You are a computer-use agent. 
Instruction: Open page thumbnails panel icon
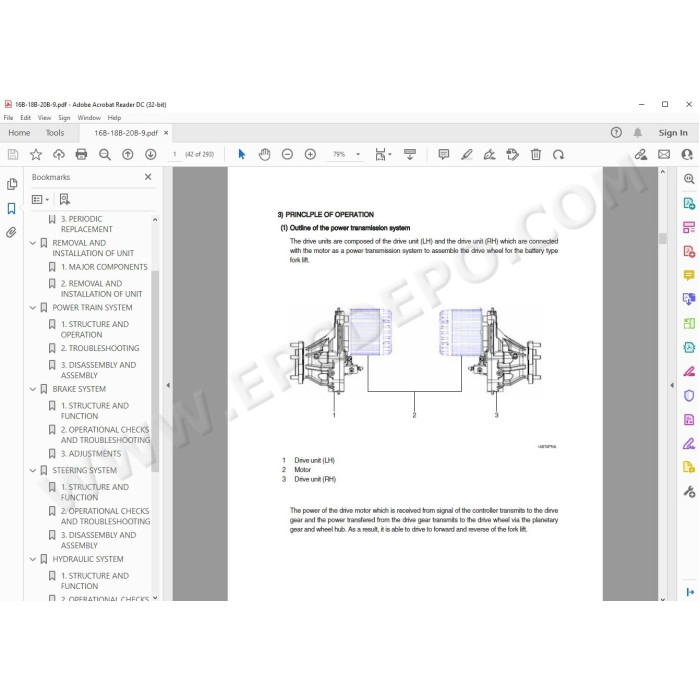[12, 184]
